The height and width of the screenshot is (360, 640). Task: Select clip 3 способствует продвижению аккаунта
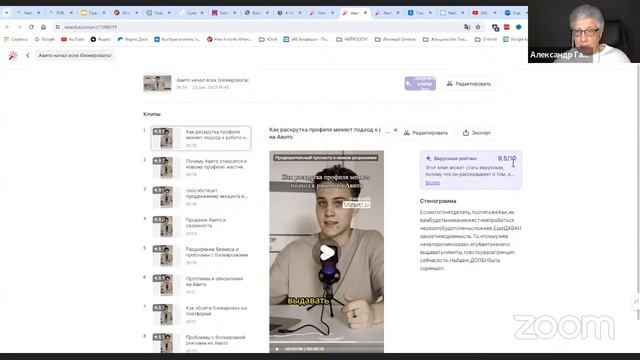[x=201, y=197]
